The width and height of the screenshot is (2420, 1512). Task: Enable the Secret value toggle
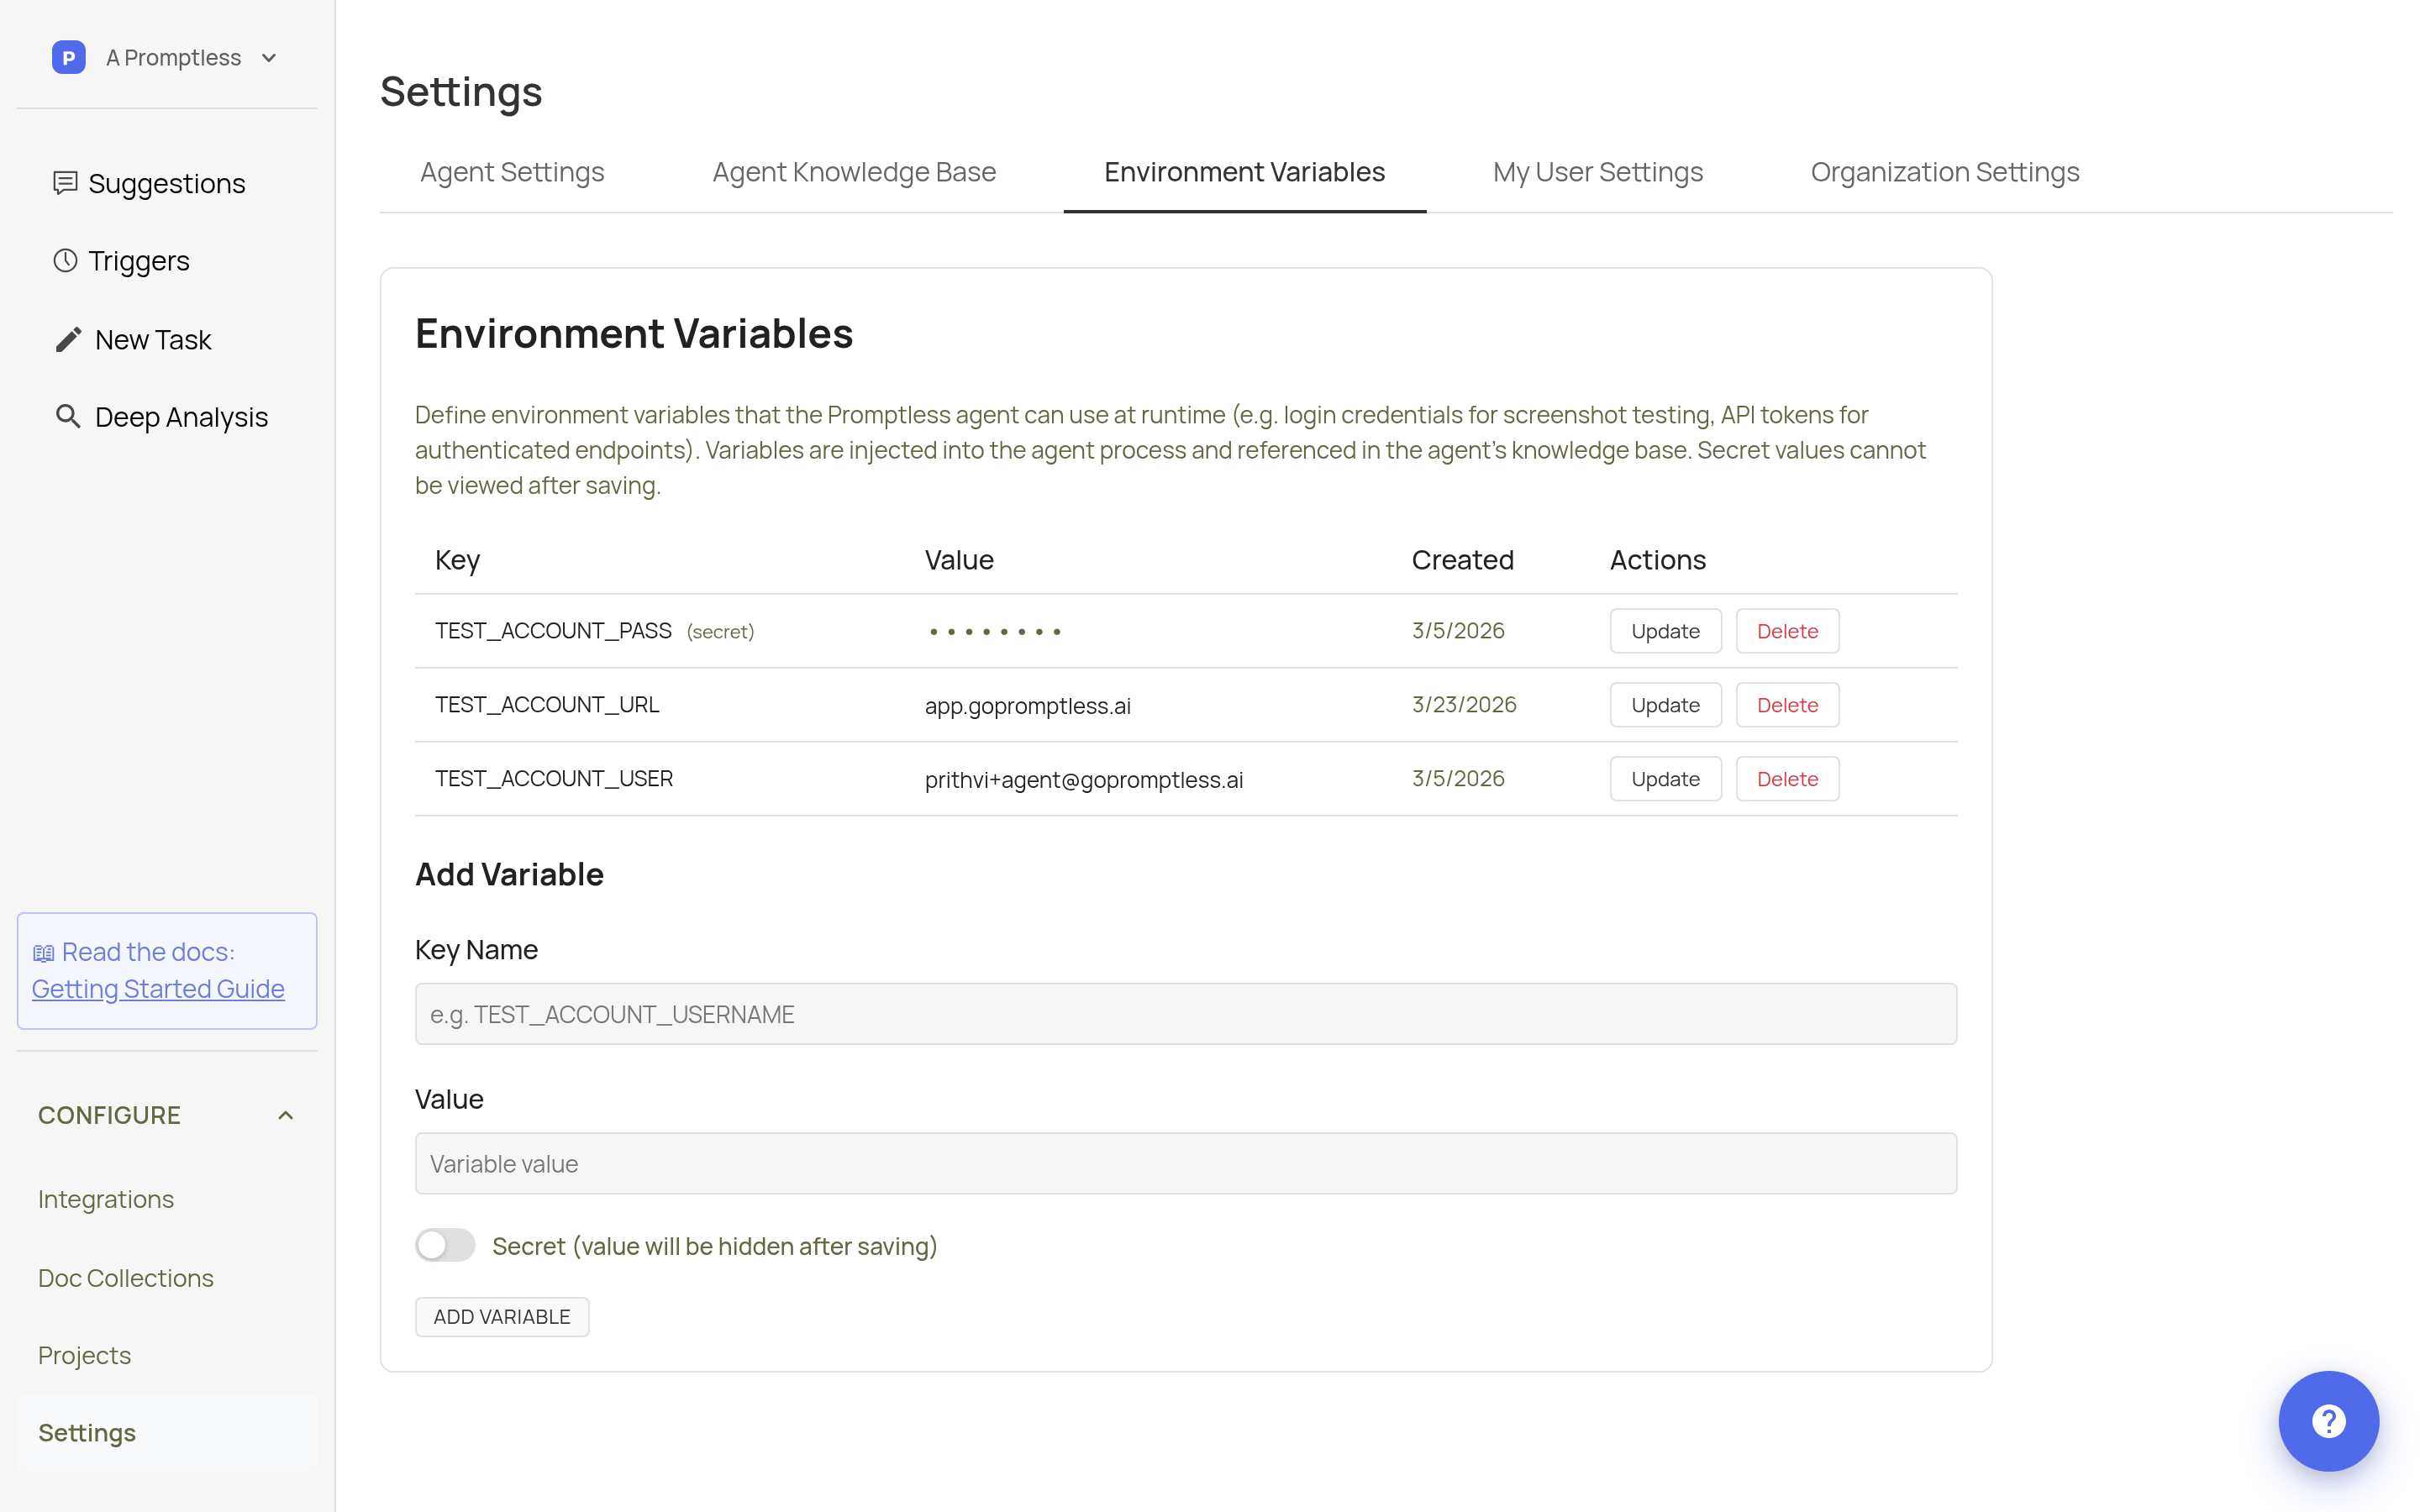[x=444, y=1245]
